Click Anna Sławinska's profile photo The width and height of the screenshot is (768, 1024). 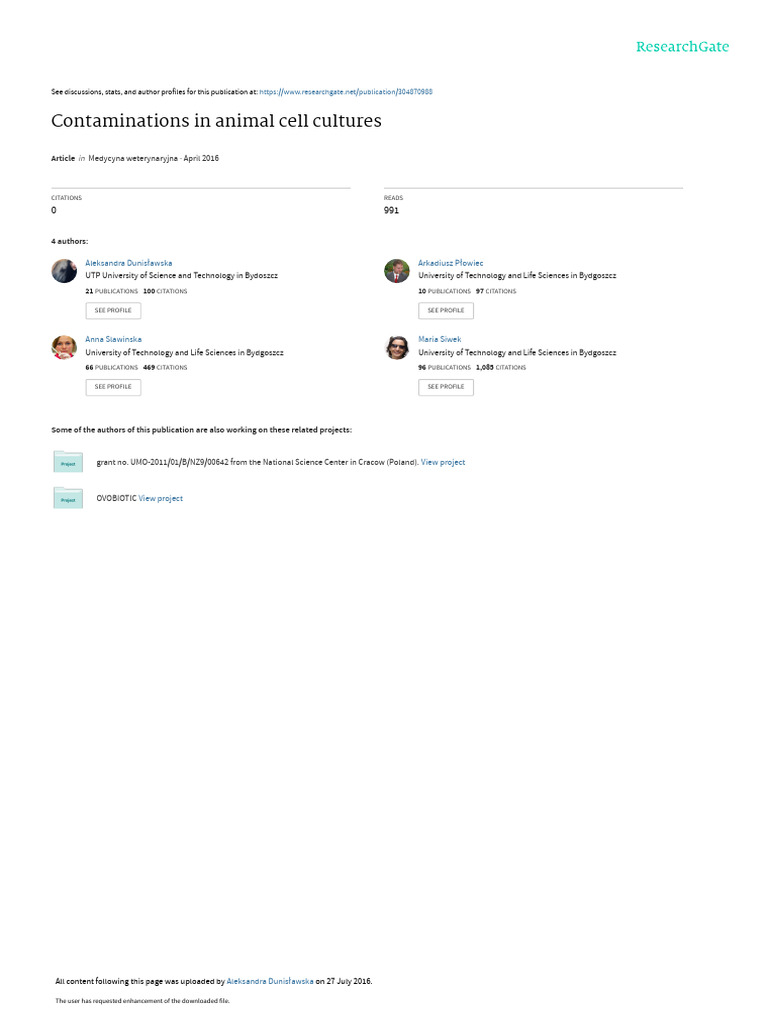tap(64, 347)
